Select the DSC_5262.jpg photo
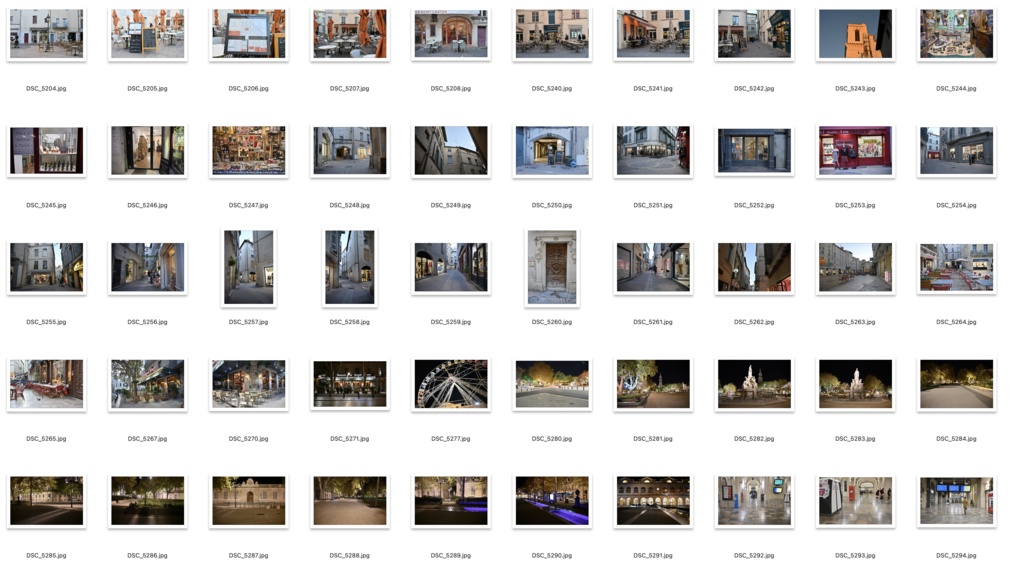The height and width of the screenshot is (569, 1024). pyautogui.click(x=754, y=267)
